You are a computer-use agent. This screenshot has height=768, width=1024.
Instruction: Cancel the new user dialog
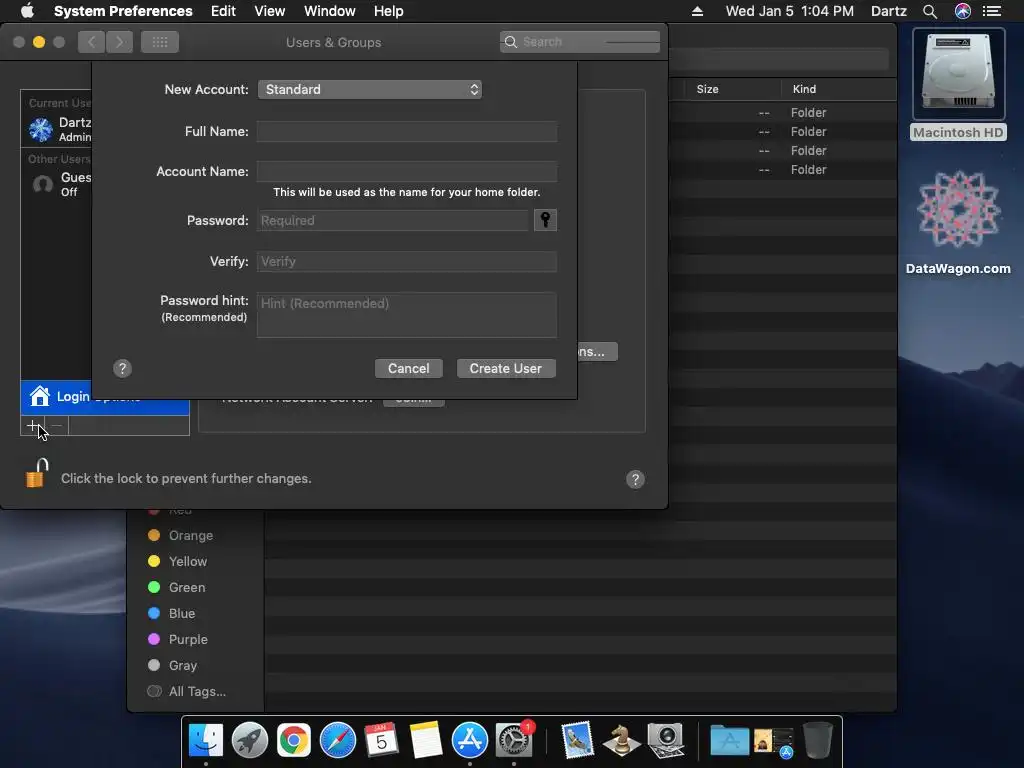coord(409,368)
